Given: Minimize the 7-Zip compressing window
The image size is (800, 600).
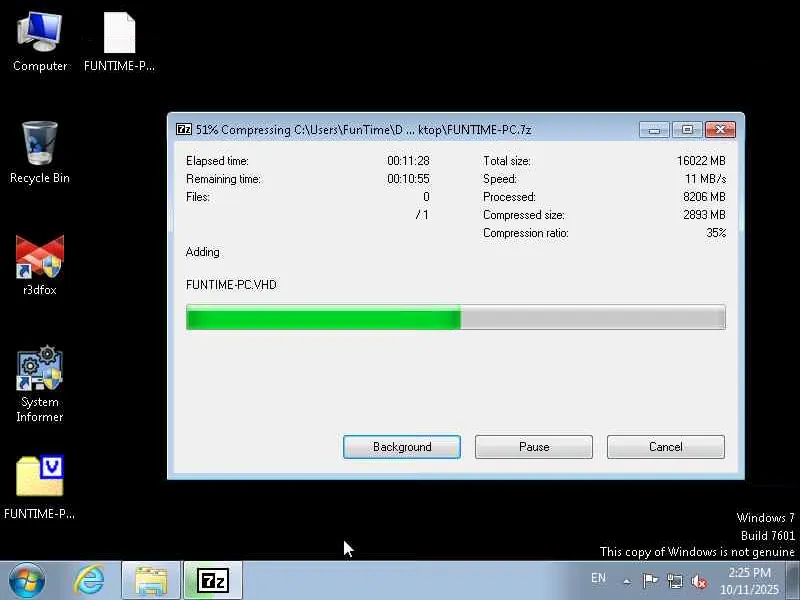Looking at the screenshot, I should click(x=654, y=130).
